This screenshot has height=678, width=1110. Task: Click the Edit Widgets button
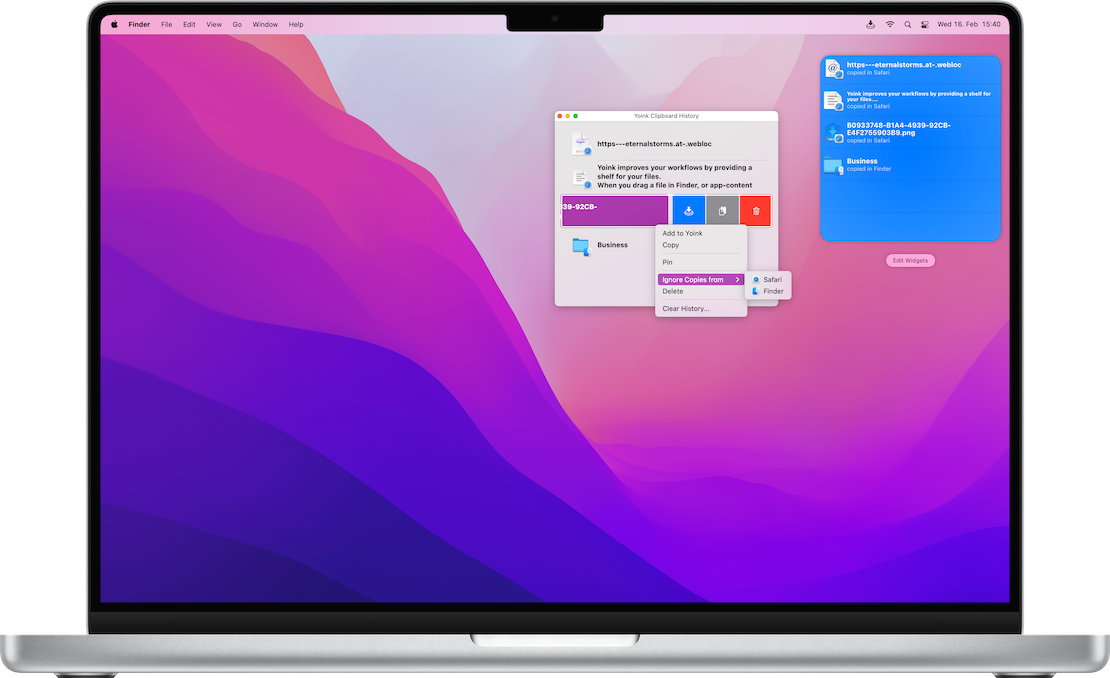tap(910, 260)
